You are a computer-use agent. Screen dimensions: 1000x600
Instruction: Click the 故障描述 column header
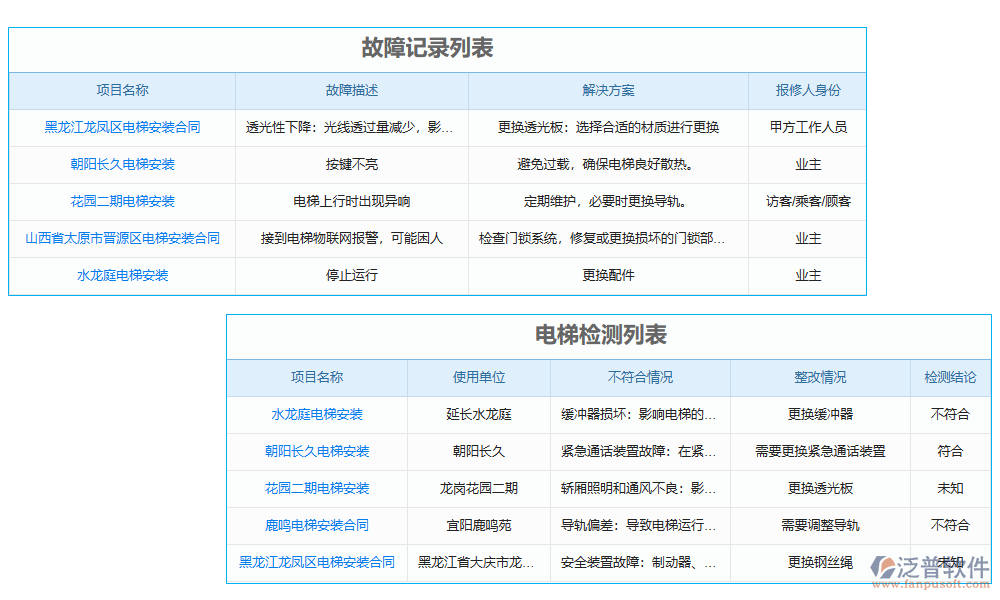(x=352, y=90)
